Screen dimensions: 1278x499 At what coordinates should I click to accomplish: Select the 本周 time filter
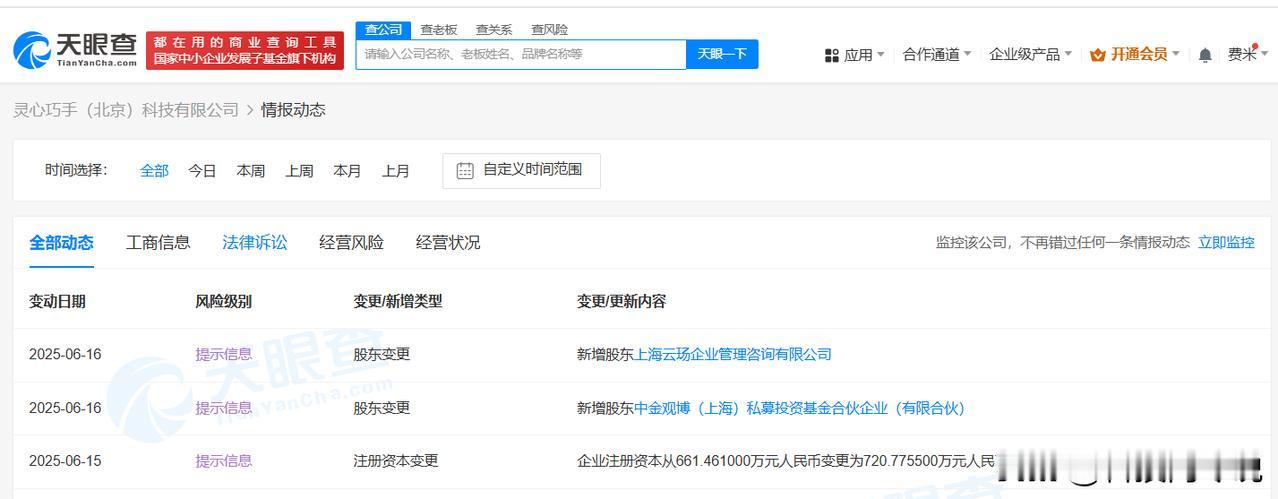[x=250, y=171]
